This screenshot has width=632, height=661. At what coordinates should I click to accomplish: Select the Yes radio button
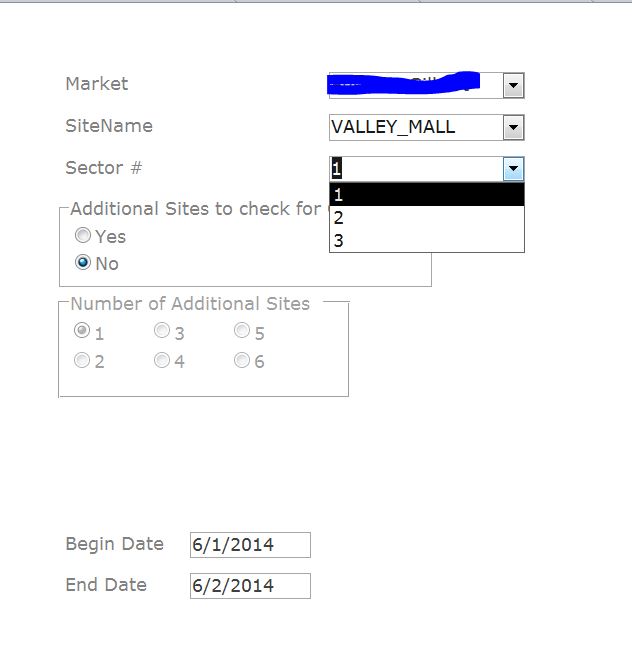tap(83, 236)
